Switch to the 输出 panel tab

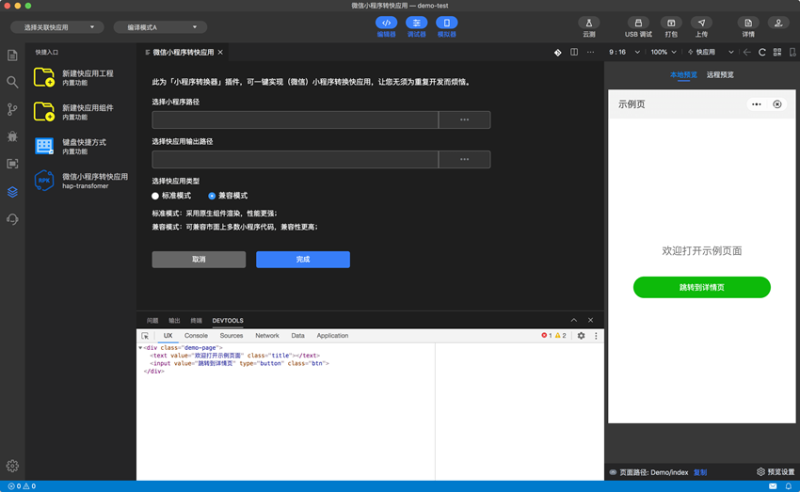coord(174,321)
